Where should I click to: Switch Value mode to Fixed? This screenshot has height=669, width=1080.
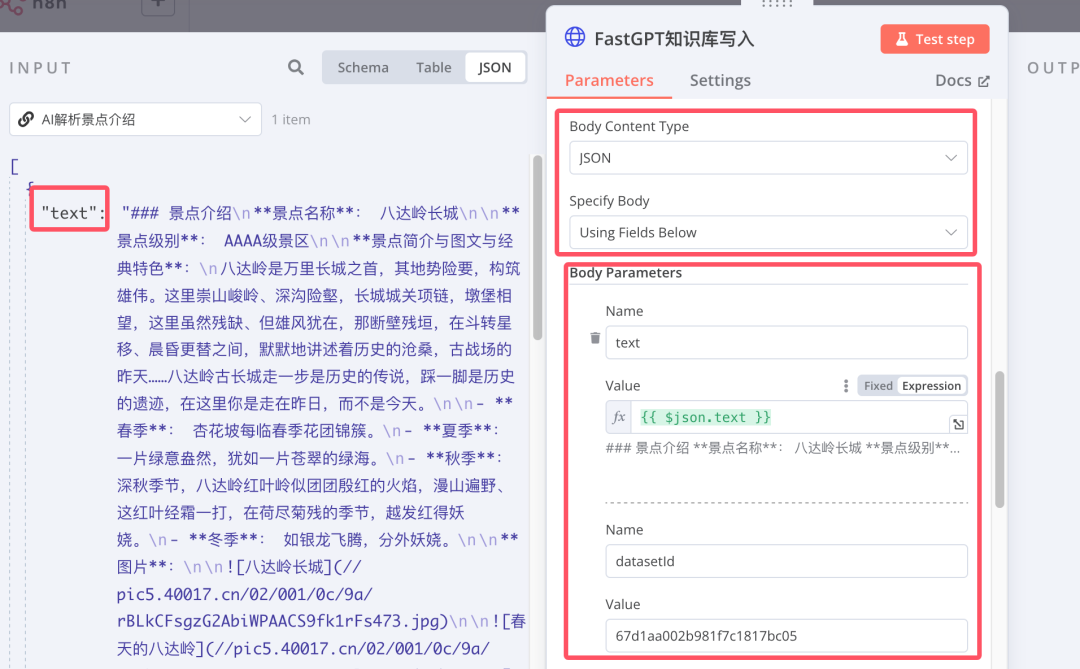point(878,386)
